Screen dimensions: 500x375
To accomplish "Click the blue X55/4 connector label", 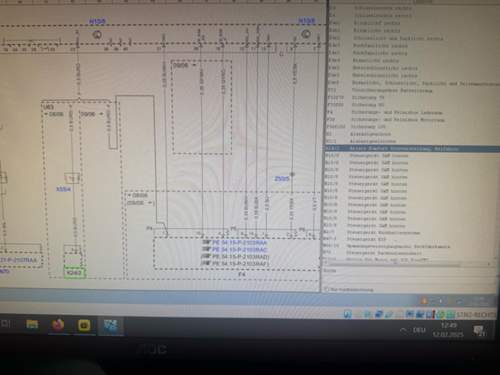I will coord(63,189).
